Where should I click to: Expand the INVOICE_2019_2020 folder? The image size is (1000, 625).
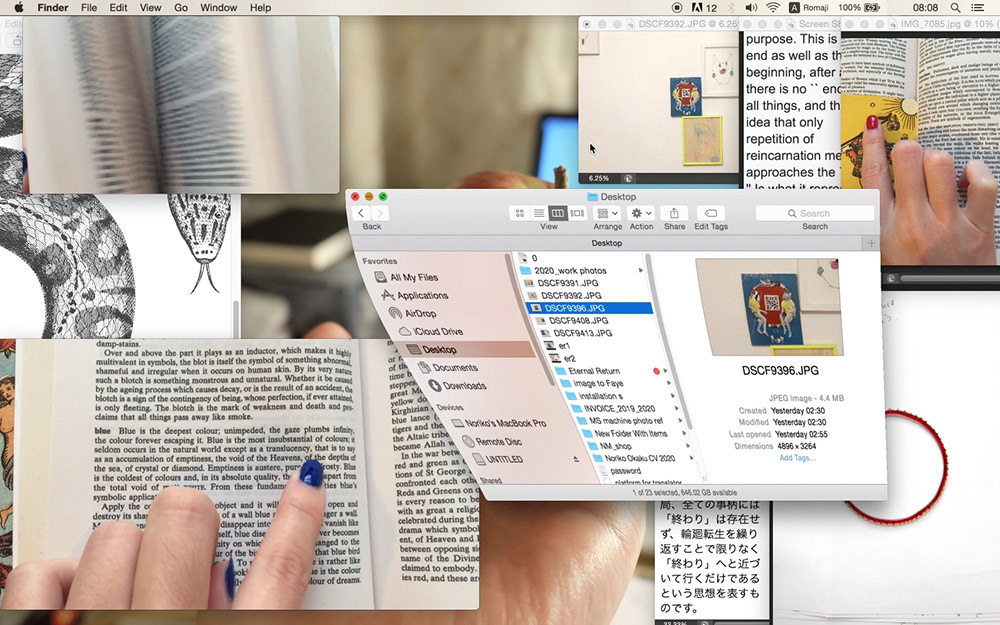coord(677,408)
